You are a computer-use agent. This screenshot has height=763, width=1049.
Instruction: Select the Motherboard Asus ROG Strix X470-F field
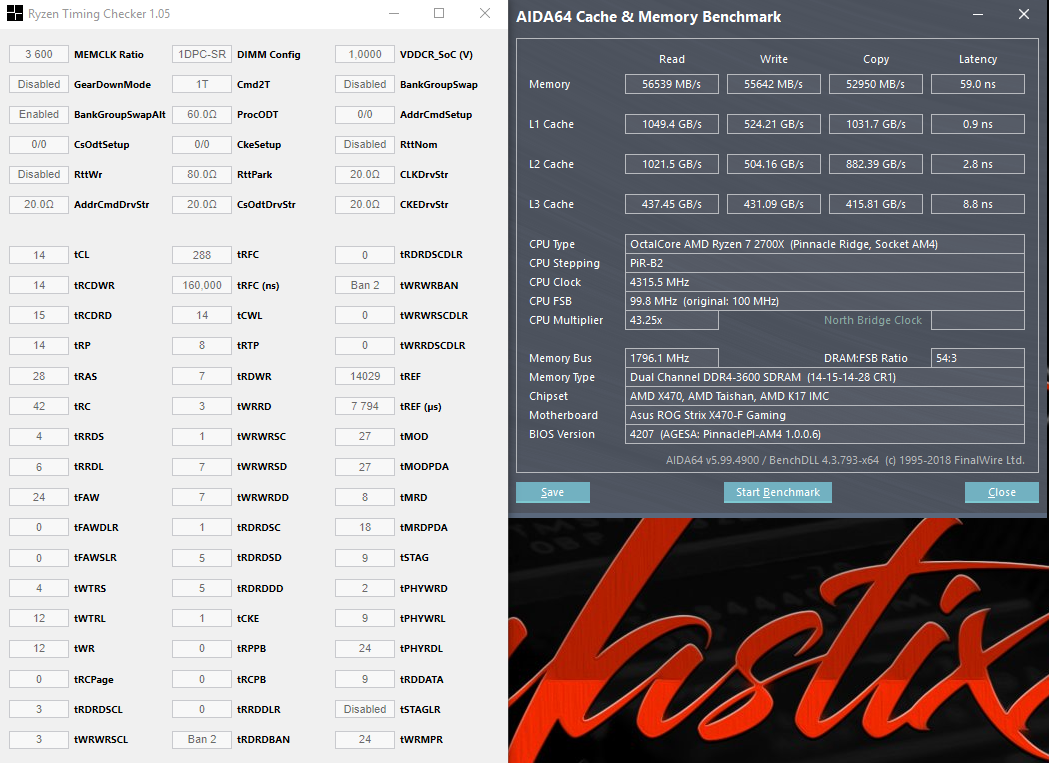(824, 415)
